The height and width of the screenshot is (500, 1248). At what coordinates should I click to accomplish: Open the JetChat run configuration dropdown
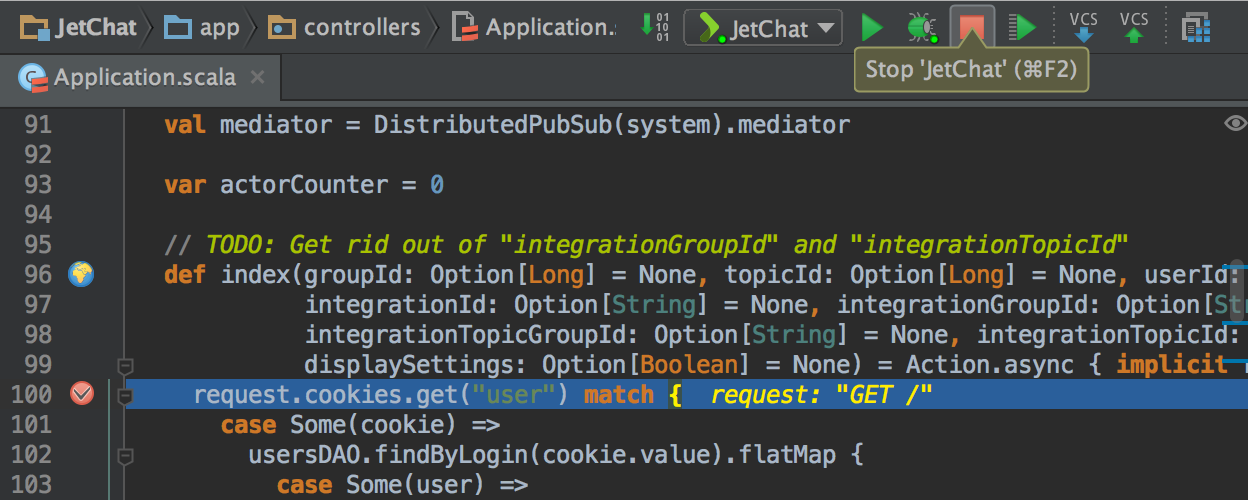pyautogui.click(x=763, y=27)
